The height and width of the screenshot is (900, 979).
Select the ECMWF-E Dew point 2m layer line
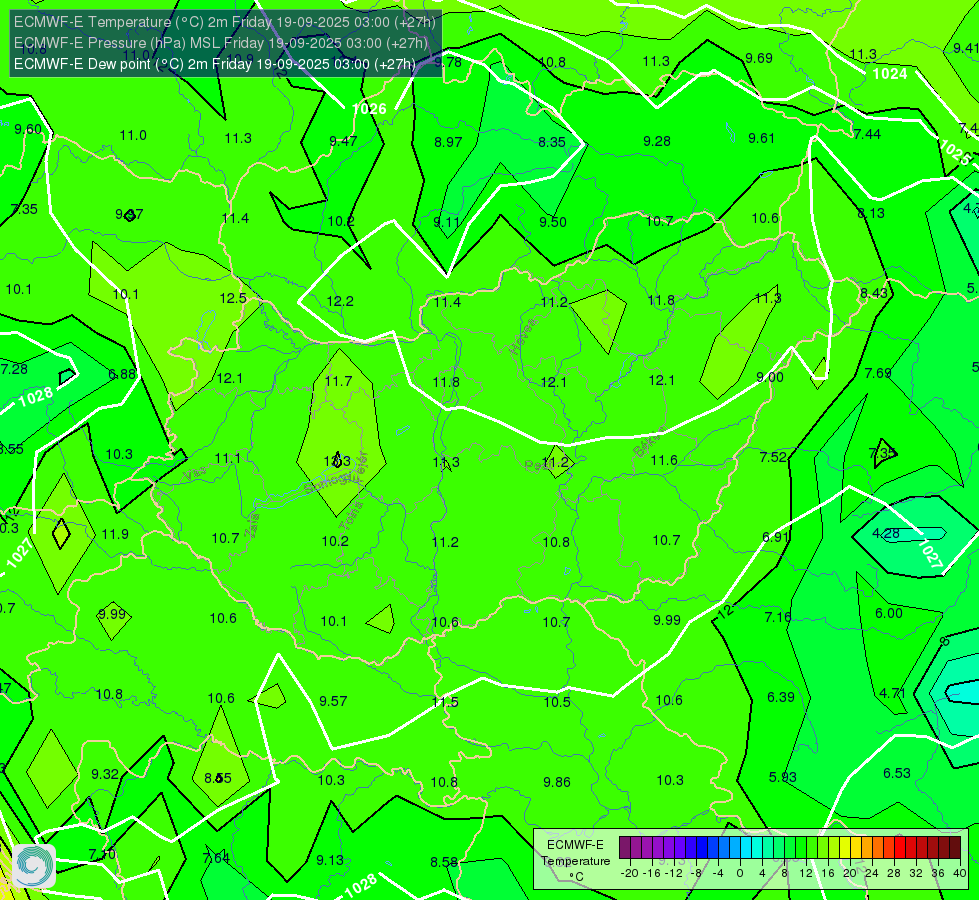pos(215,64)
